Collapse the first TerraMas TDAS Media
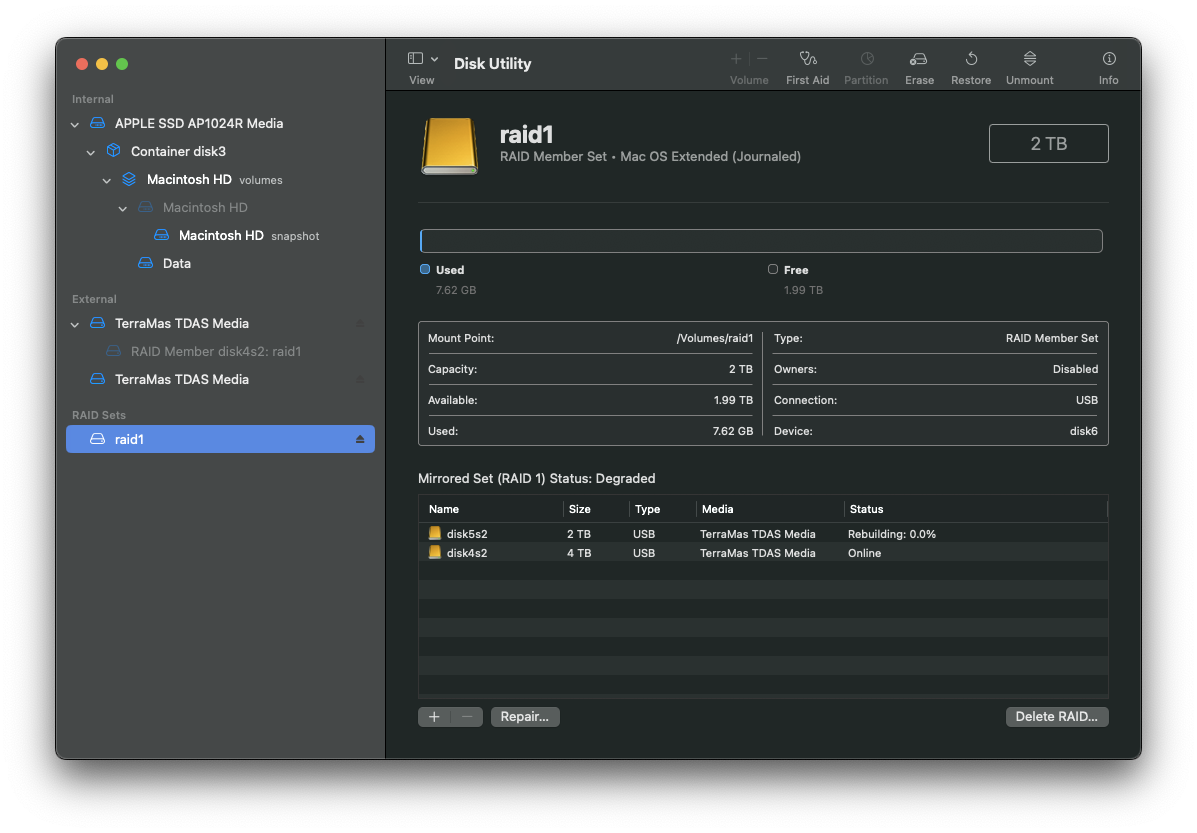 pos(75,324)
